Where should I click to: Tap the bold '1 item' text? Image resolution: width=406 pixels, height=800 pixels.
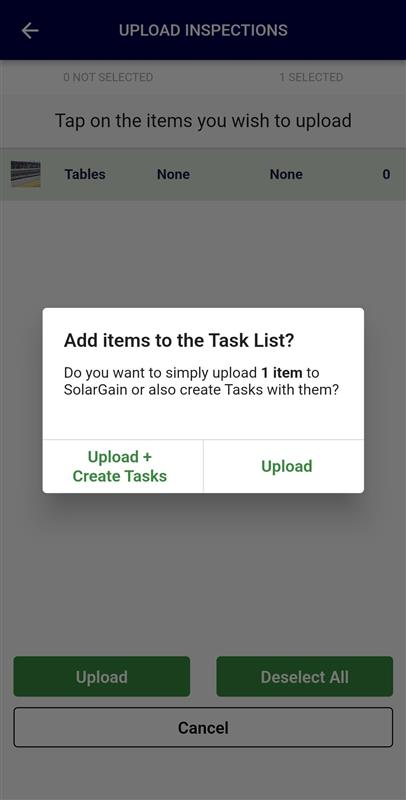coord(282,372)
